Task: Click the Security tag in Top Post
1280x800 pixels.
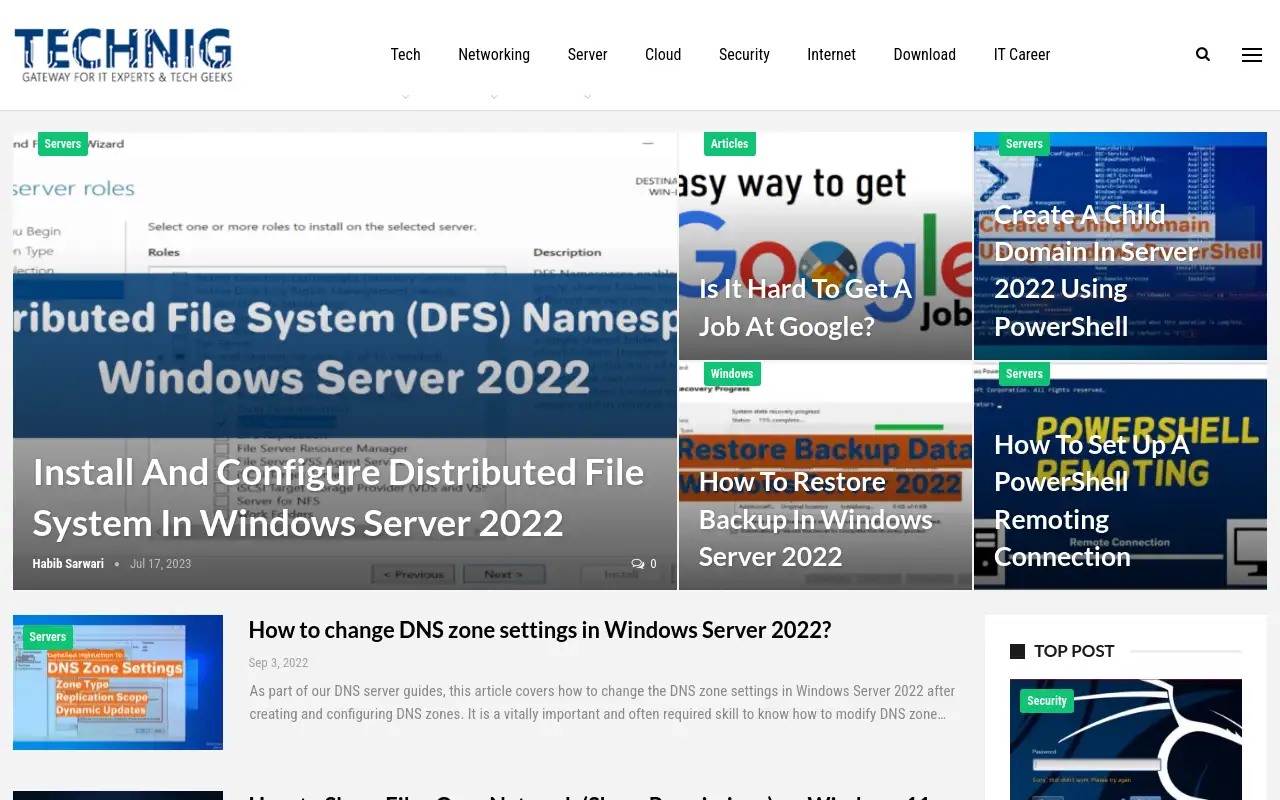Action: (1047, 701)
